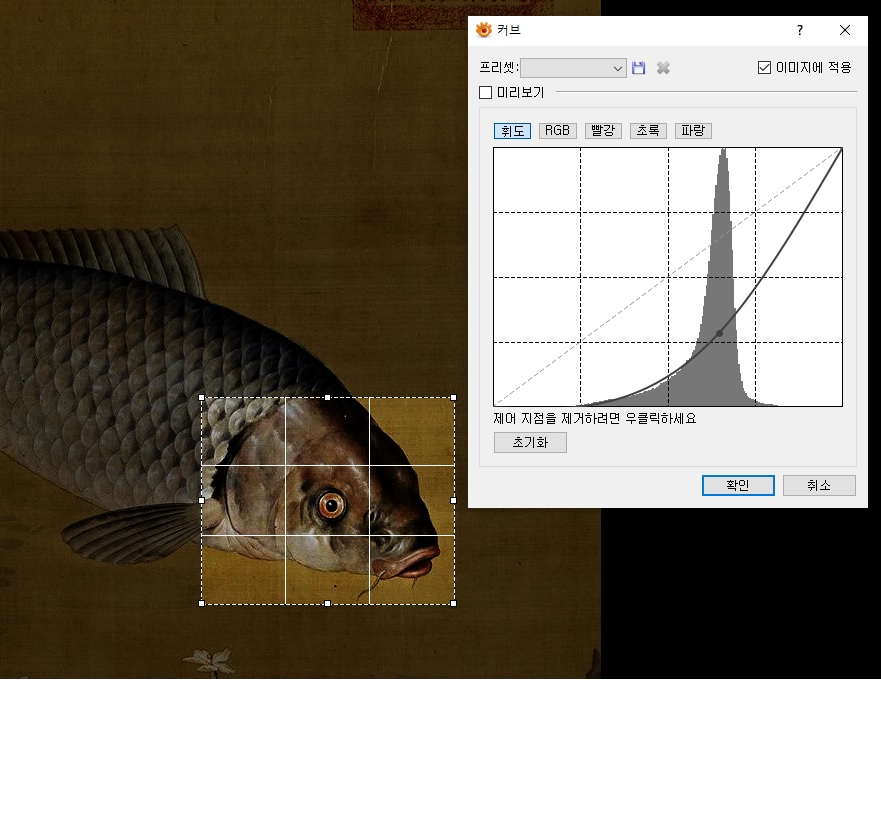Click the bottom-left crop selection handle
881x814 pixels.
click(202, 603)
